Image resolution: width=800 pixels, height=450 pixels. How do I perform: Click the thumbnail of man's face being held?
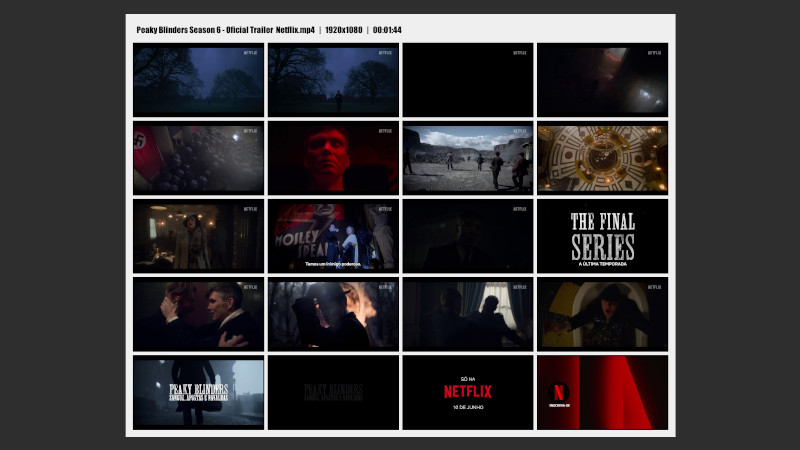[198, 314]
